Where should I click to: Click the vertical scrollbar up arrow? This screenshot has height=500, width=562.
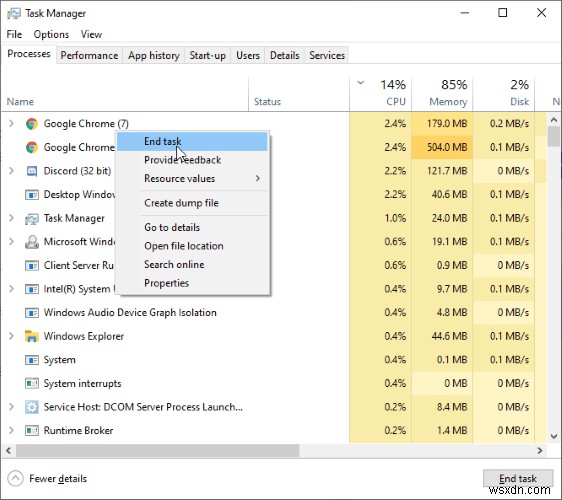(x=554, y=120)
